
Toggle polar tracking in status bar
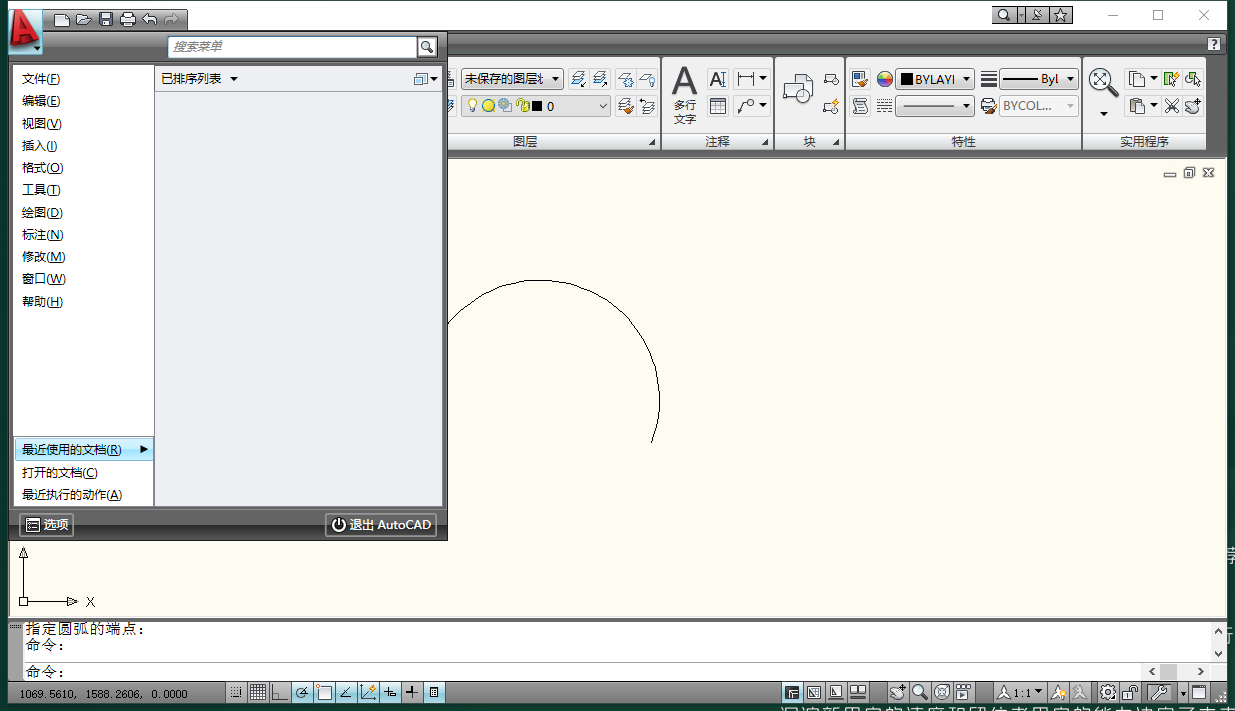click(x=302, y=692)
